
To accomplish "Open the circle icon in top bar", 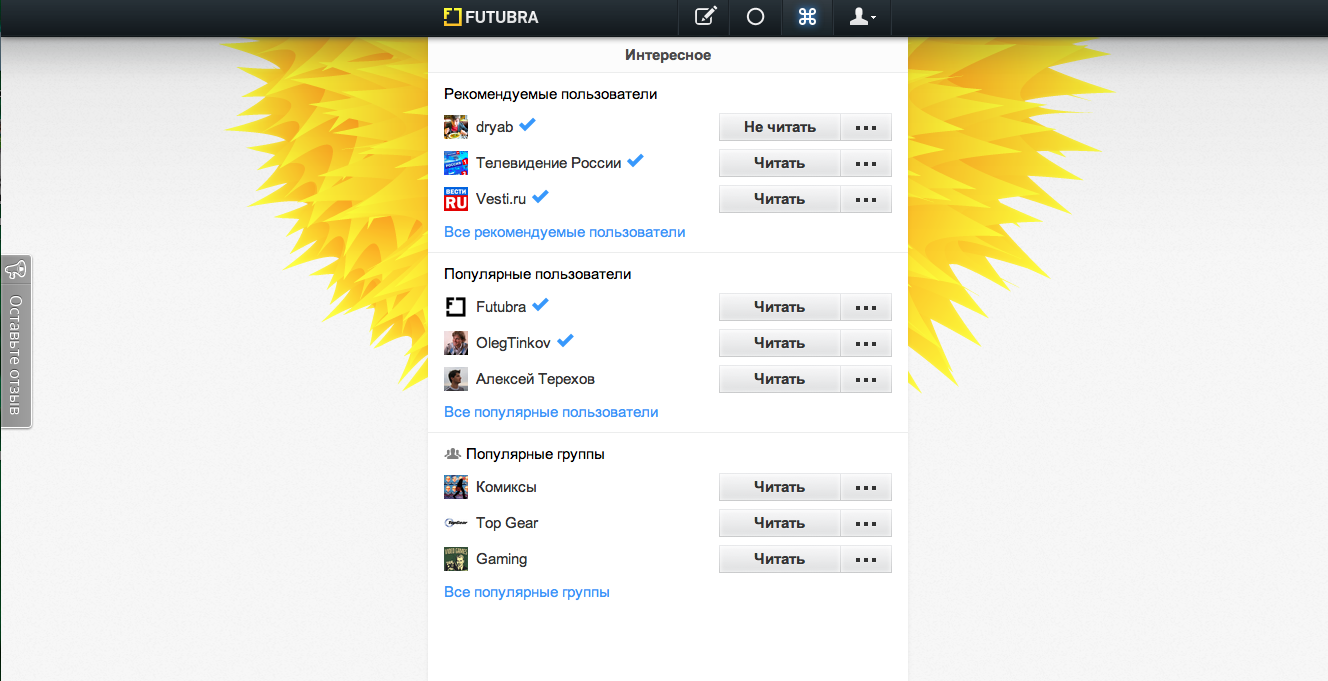I will 756,17.
